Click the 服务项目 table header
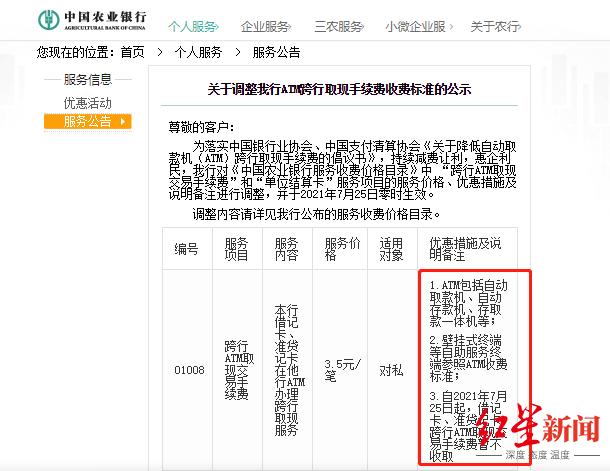The width and height of the screenshot is (610, 471). 237,249
